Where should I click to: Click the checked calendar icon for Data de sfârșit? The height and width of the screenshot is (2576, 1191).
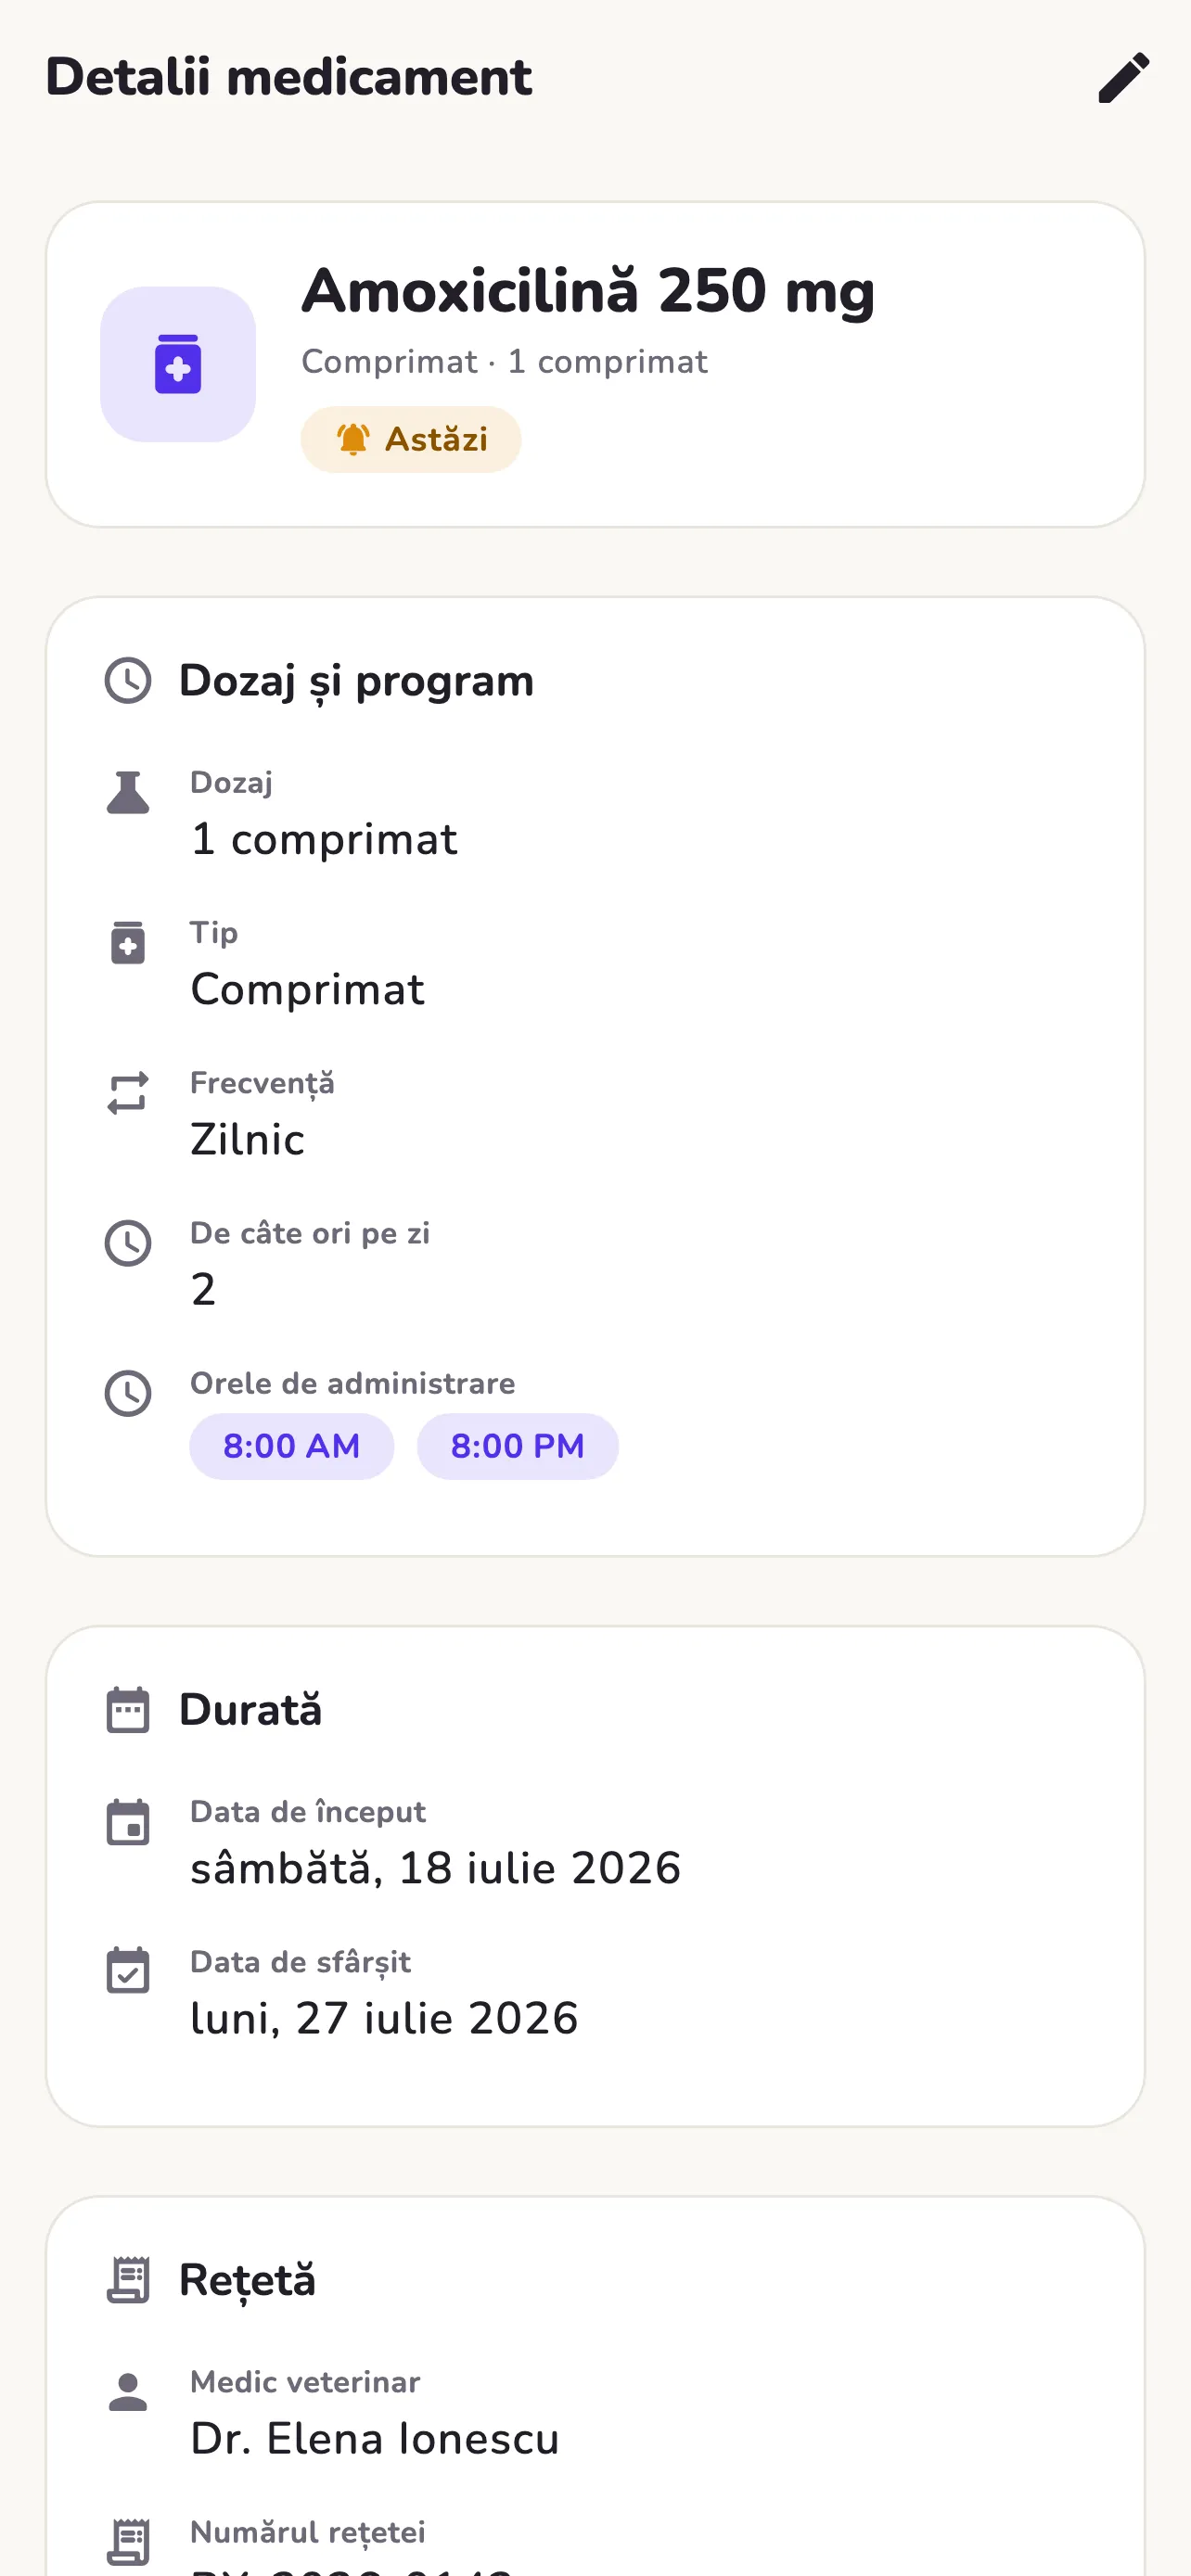(128, 1971)
